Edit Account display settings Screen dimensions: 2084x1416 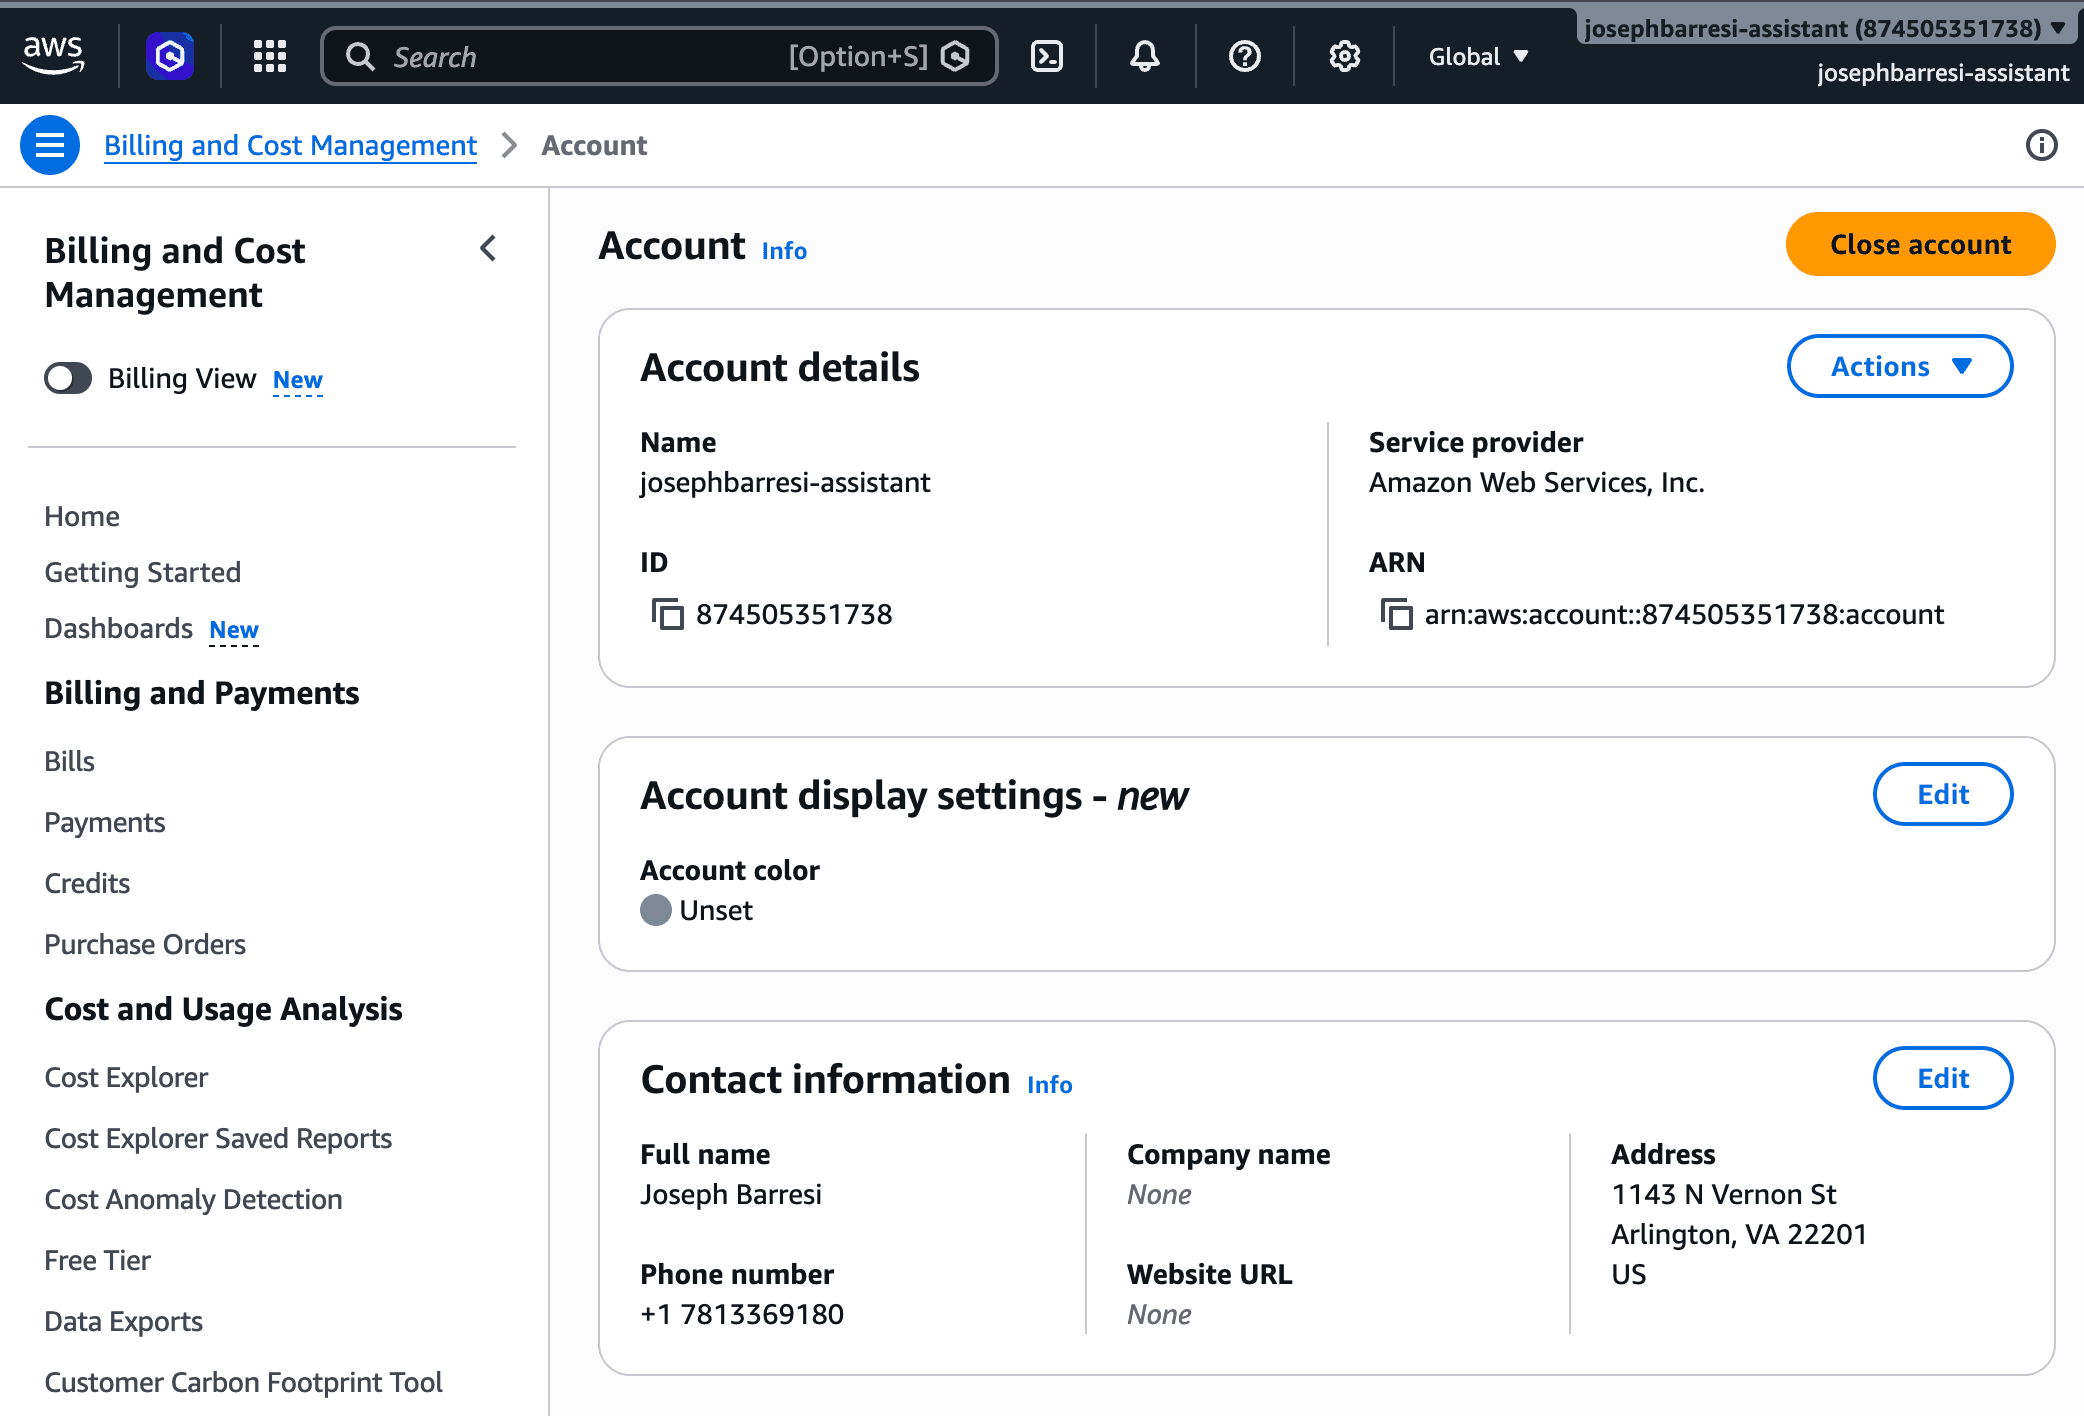point(1942,794)
